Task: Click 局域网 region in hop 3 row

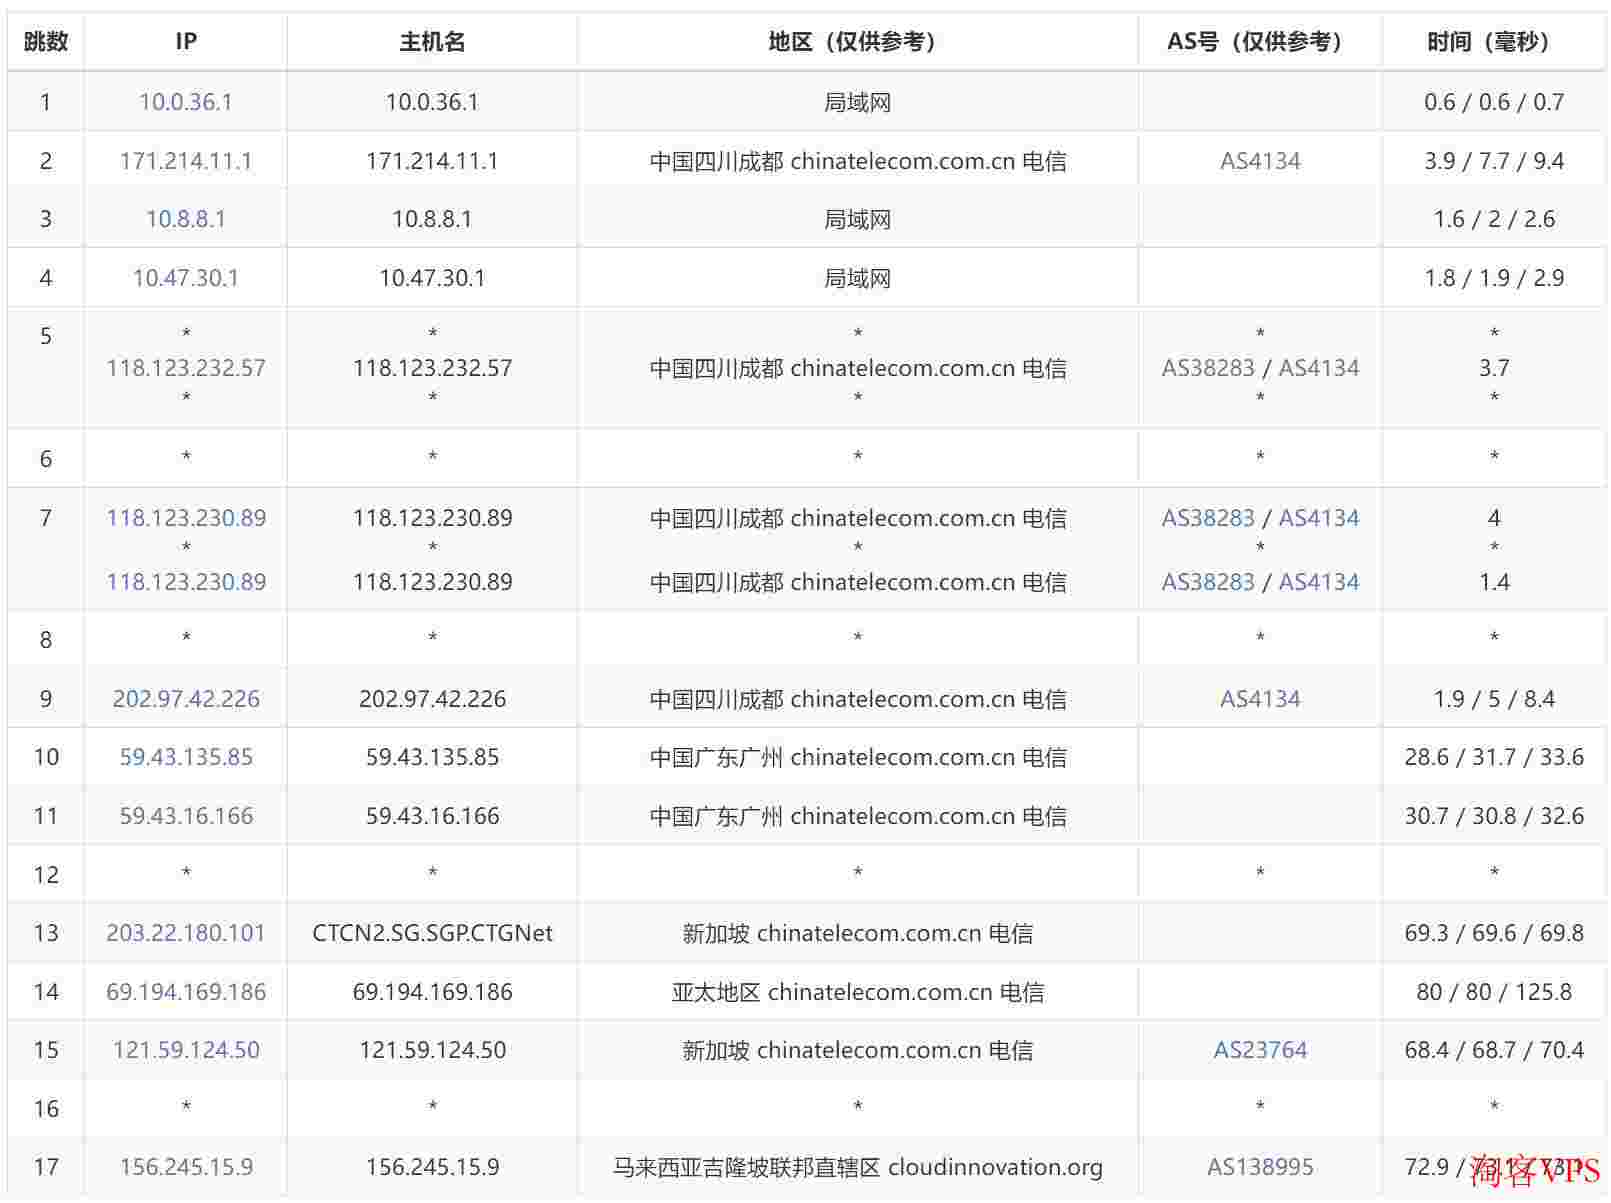Action: click(x=858, y=219)
